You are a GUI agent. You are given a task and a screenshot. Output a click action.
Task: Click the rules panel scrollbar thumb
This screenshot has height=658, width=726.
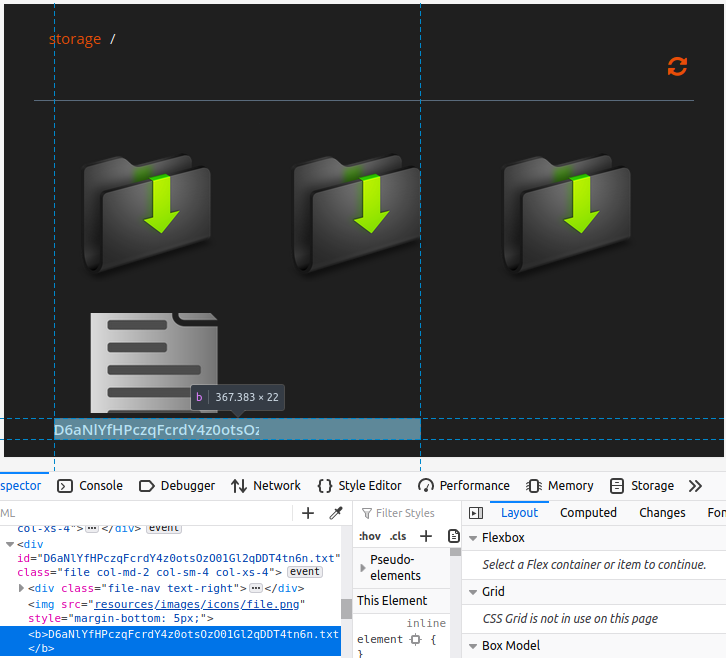[455, 552]
